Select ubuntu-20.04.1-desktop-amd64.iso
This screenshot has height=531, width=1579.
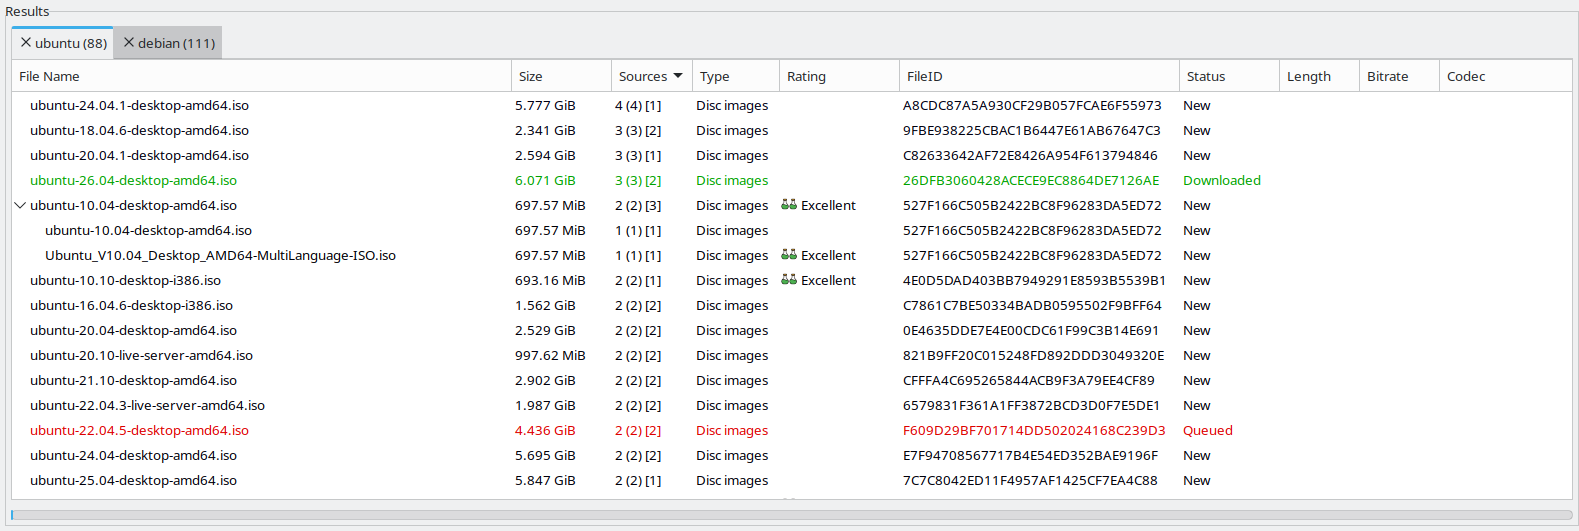click(139, 155)
